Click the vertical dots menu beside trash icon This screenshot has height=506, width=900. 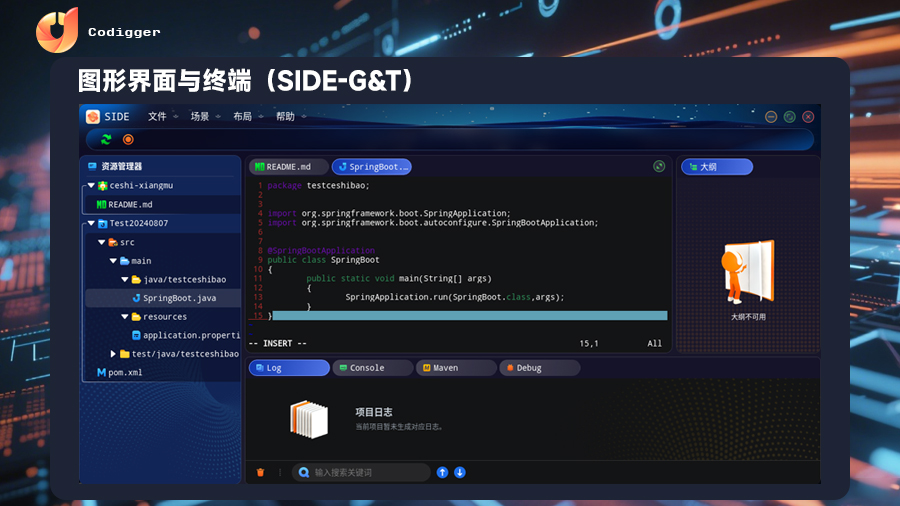click(x=280, y=472)
